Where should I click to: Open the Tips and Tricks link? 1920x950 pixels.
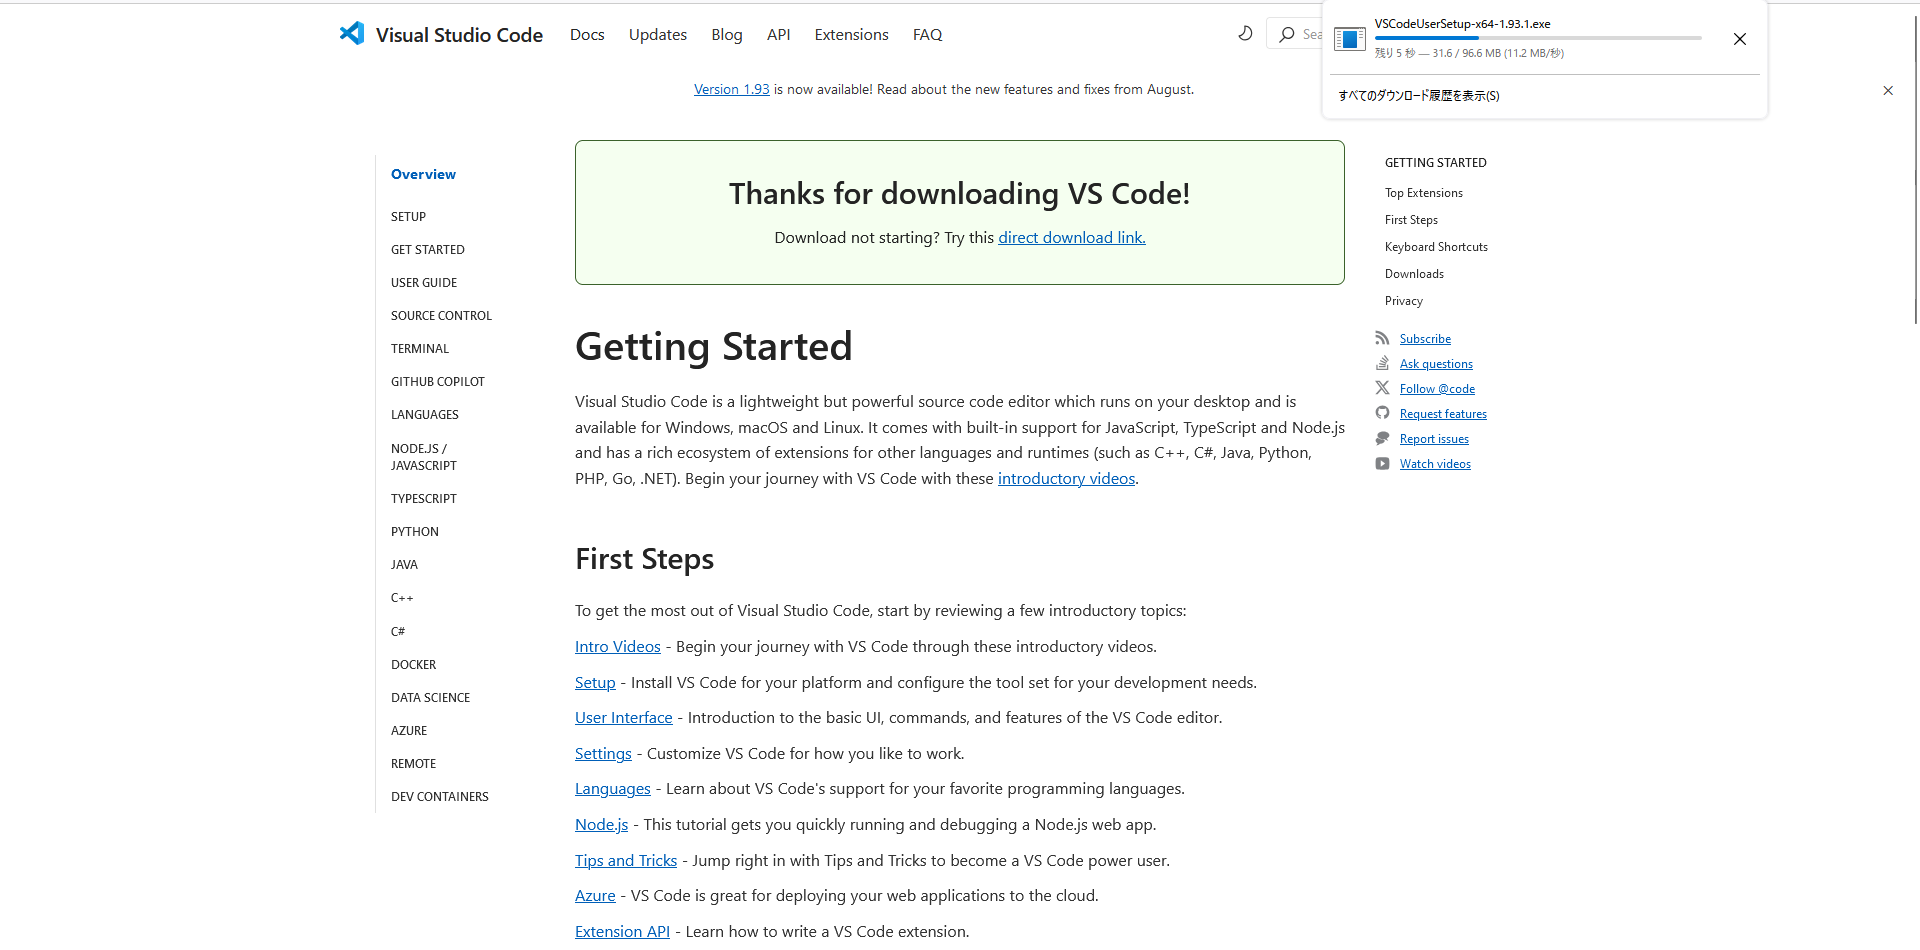pyautogui.click(x=626, y=860)
